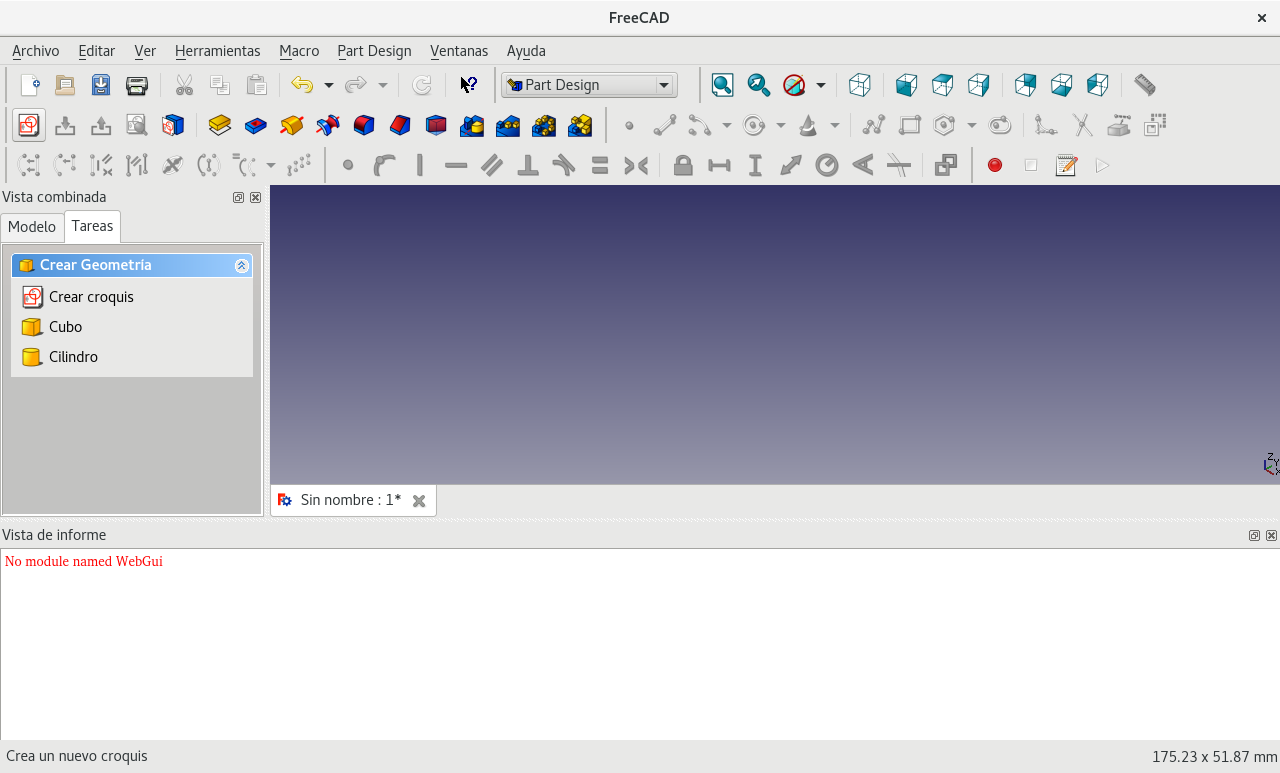Image resolution: width=1280 pixels, height=773 pixels.
Task: Float the Vista de informe panel
Action: click(x=1254, y=536)
